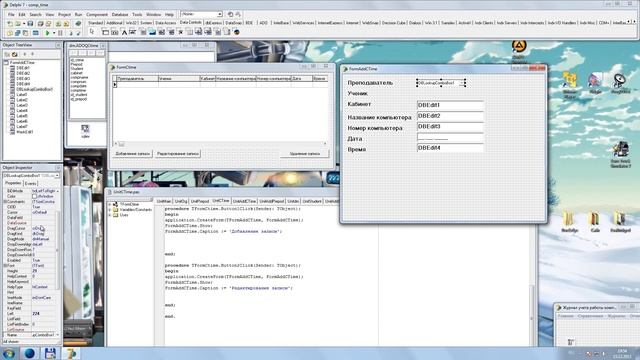Screen dimensions: 640x360
Task: Switch to the UnitAddCTime editor tab
Action: pos(244,201)
